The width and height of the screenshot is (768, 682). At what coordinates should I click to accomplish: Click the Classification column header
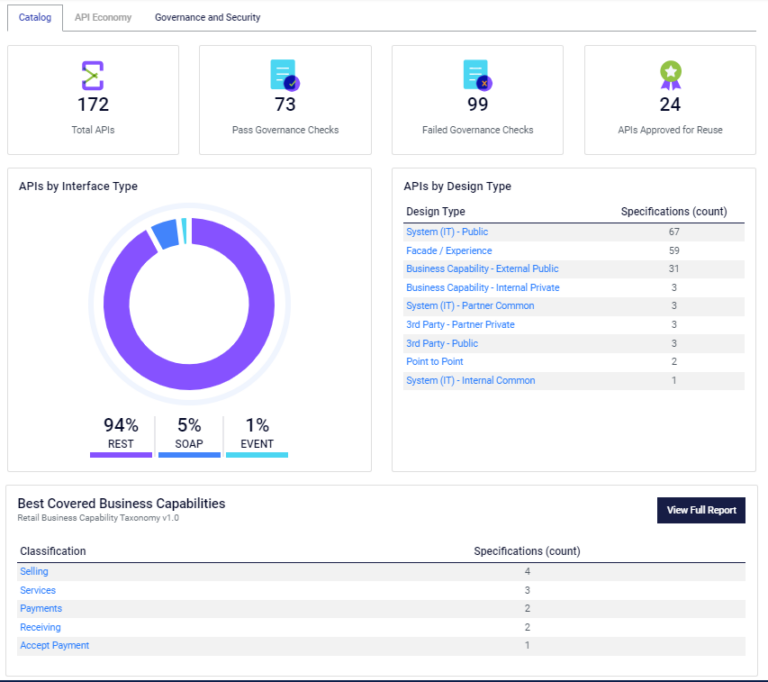click(x=52, y=551)
